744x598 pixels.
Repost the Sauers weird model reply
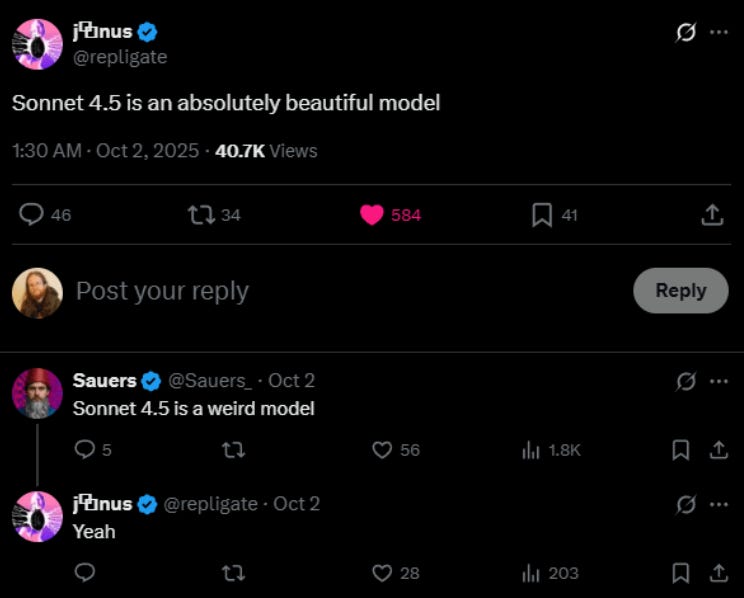coord(234,450)
